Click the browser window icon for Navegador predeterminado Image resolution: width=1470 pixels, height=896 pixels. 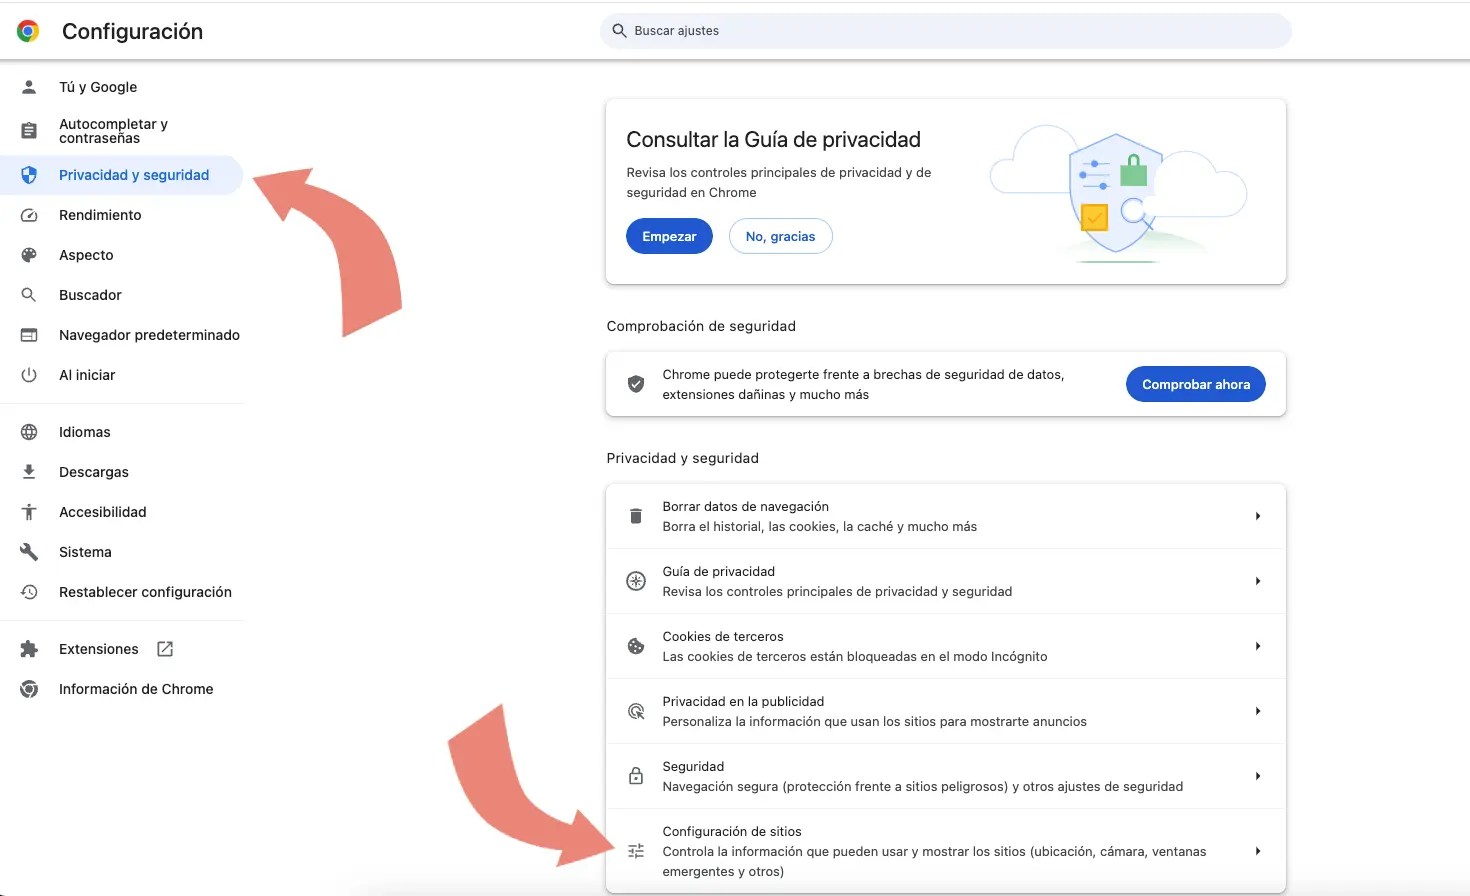pyautogui.click(x=29, y=335)
